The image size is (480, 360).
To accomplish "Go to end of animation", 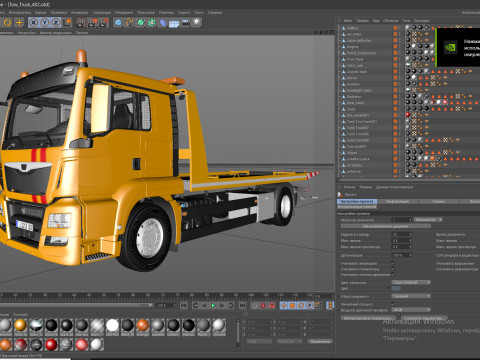I will pos(242,305).
